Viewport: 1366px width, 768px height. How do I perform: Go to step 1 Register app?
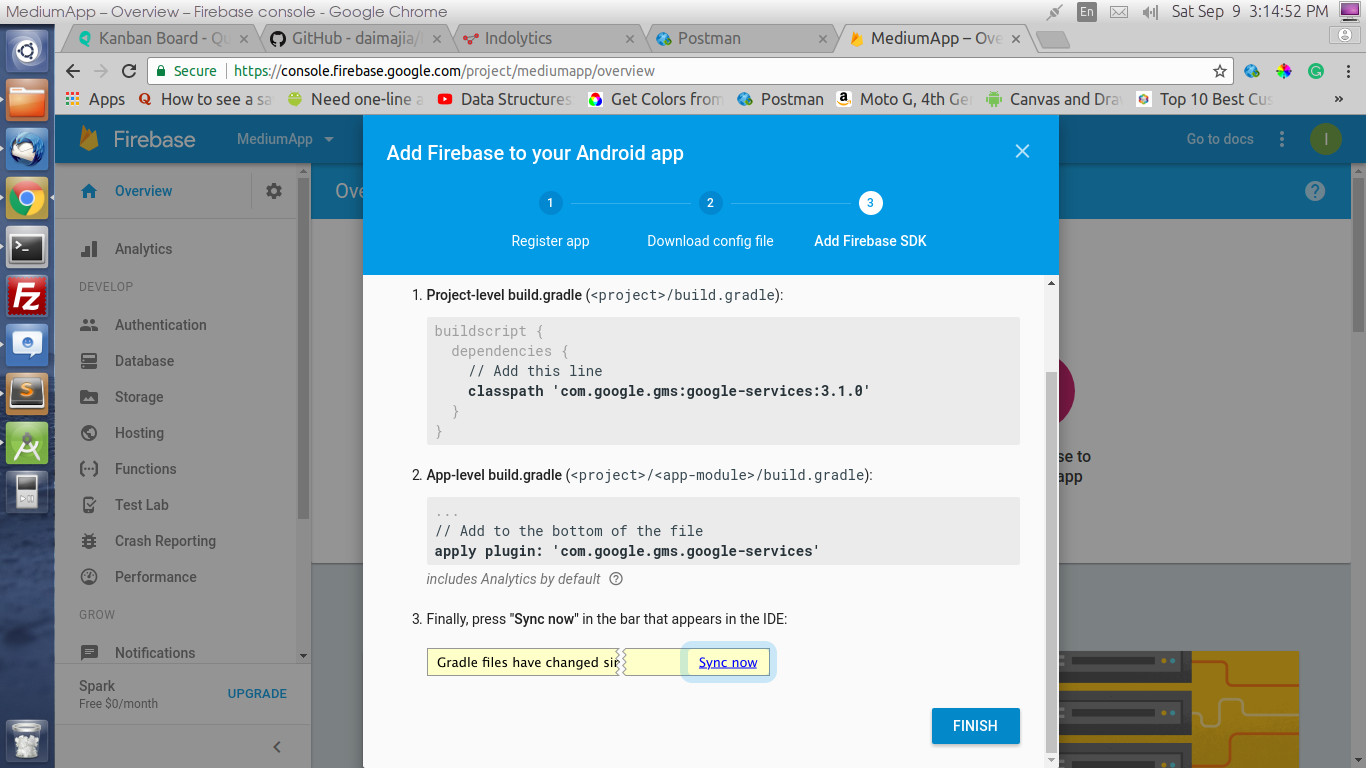pyautogui.click(x=550, y=220)
